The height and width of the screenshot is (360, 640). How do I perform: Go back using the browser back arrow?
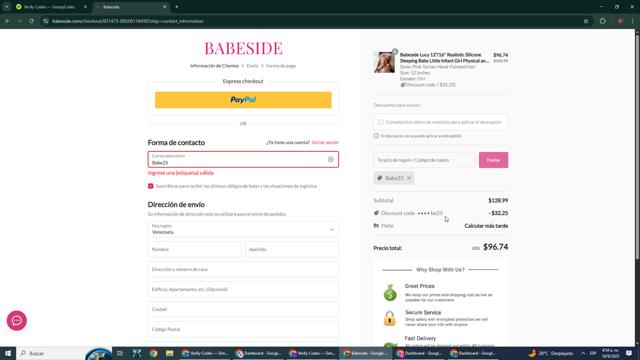pyautogui.click(x=8, y=21)
